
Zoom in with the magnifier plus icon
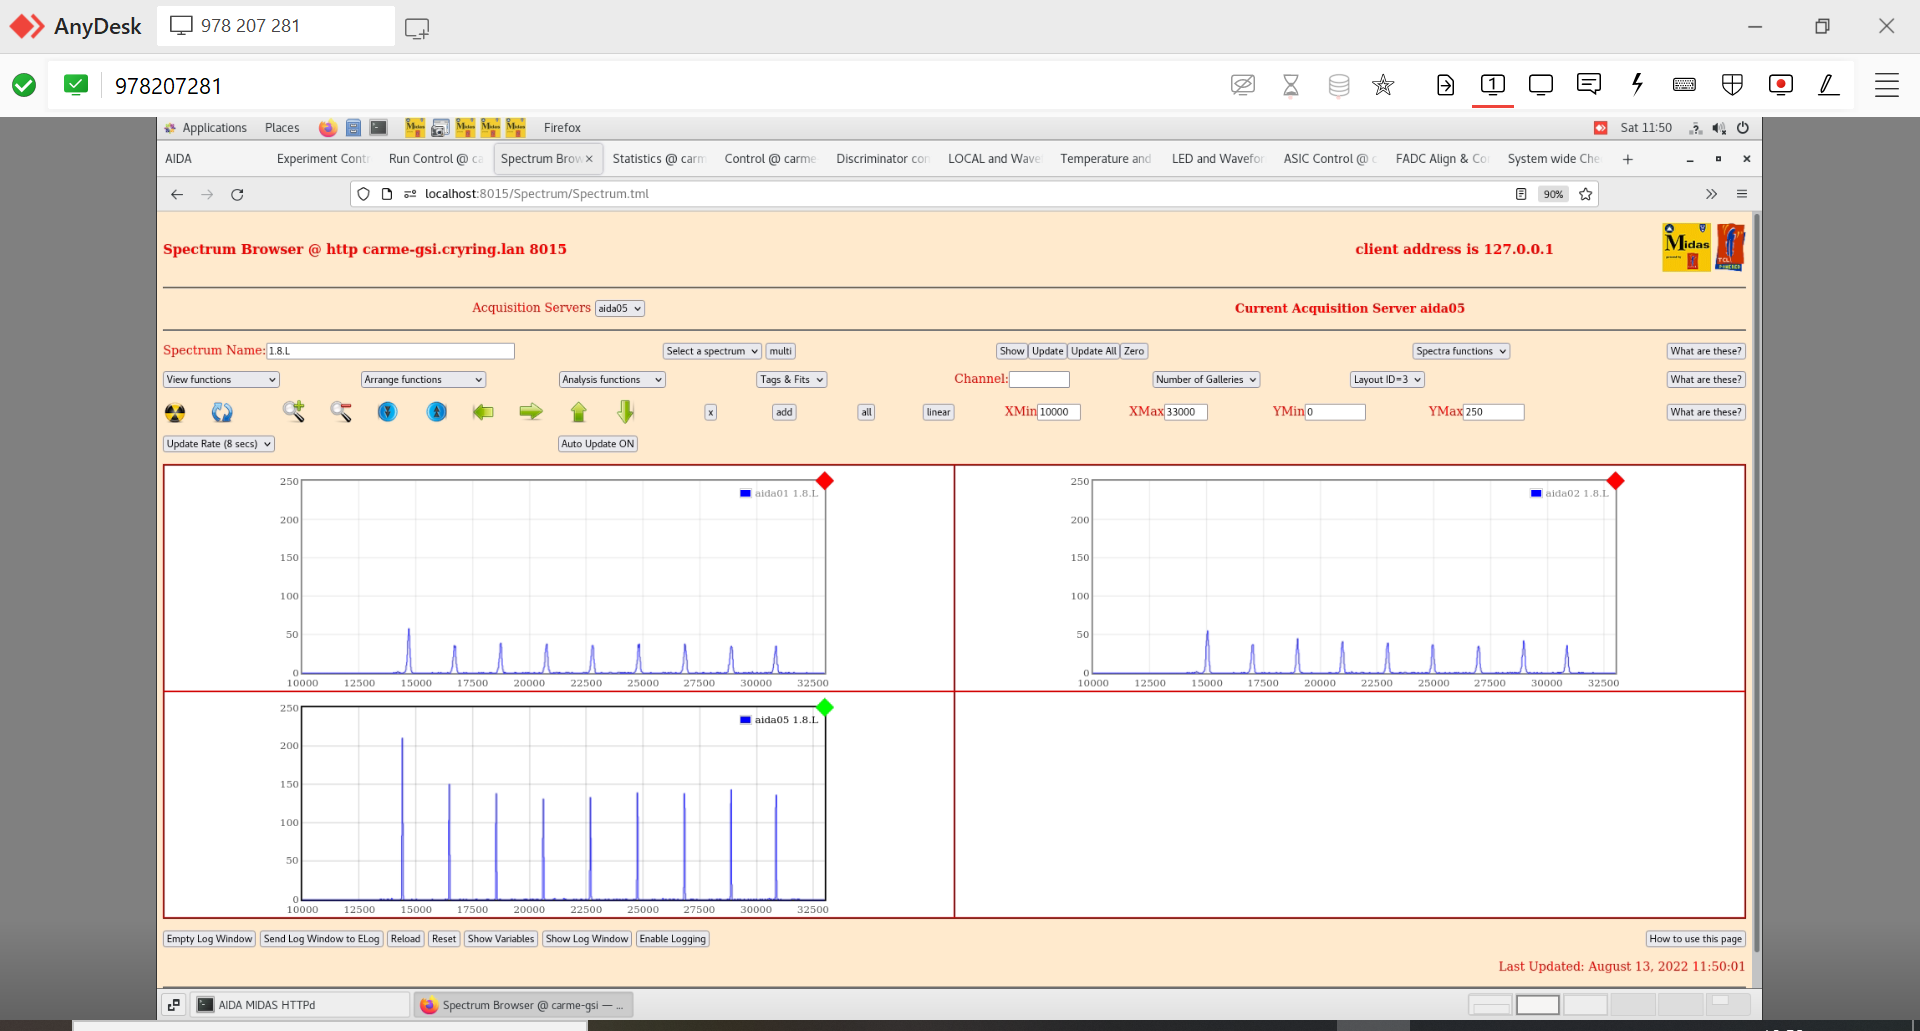293,411
